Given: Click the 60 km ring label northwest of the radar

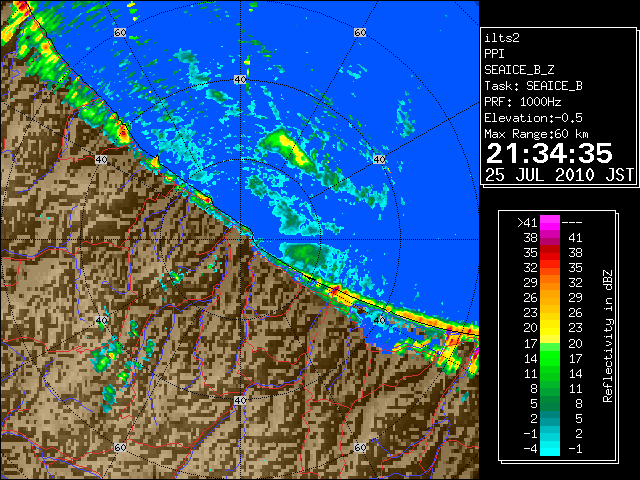Looking at the screenshot, I should coord(120,32).
